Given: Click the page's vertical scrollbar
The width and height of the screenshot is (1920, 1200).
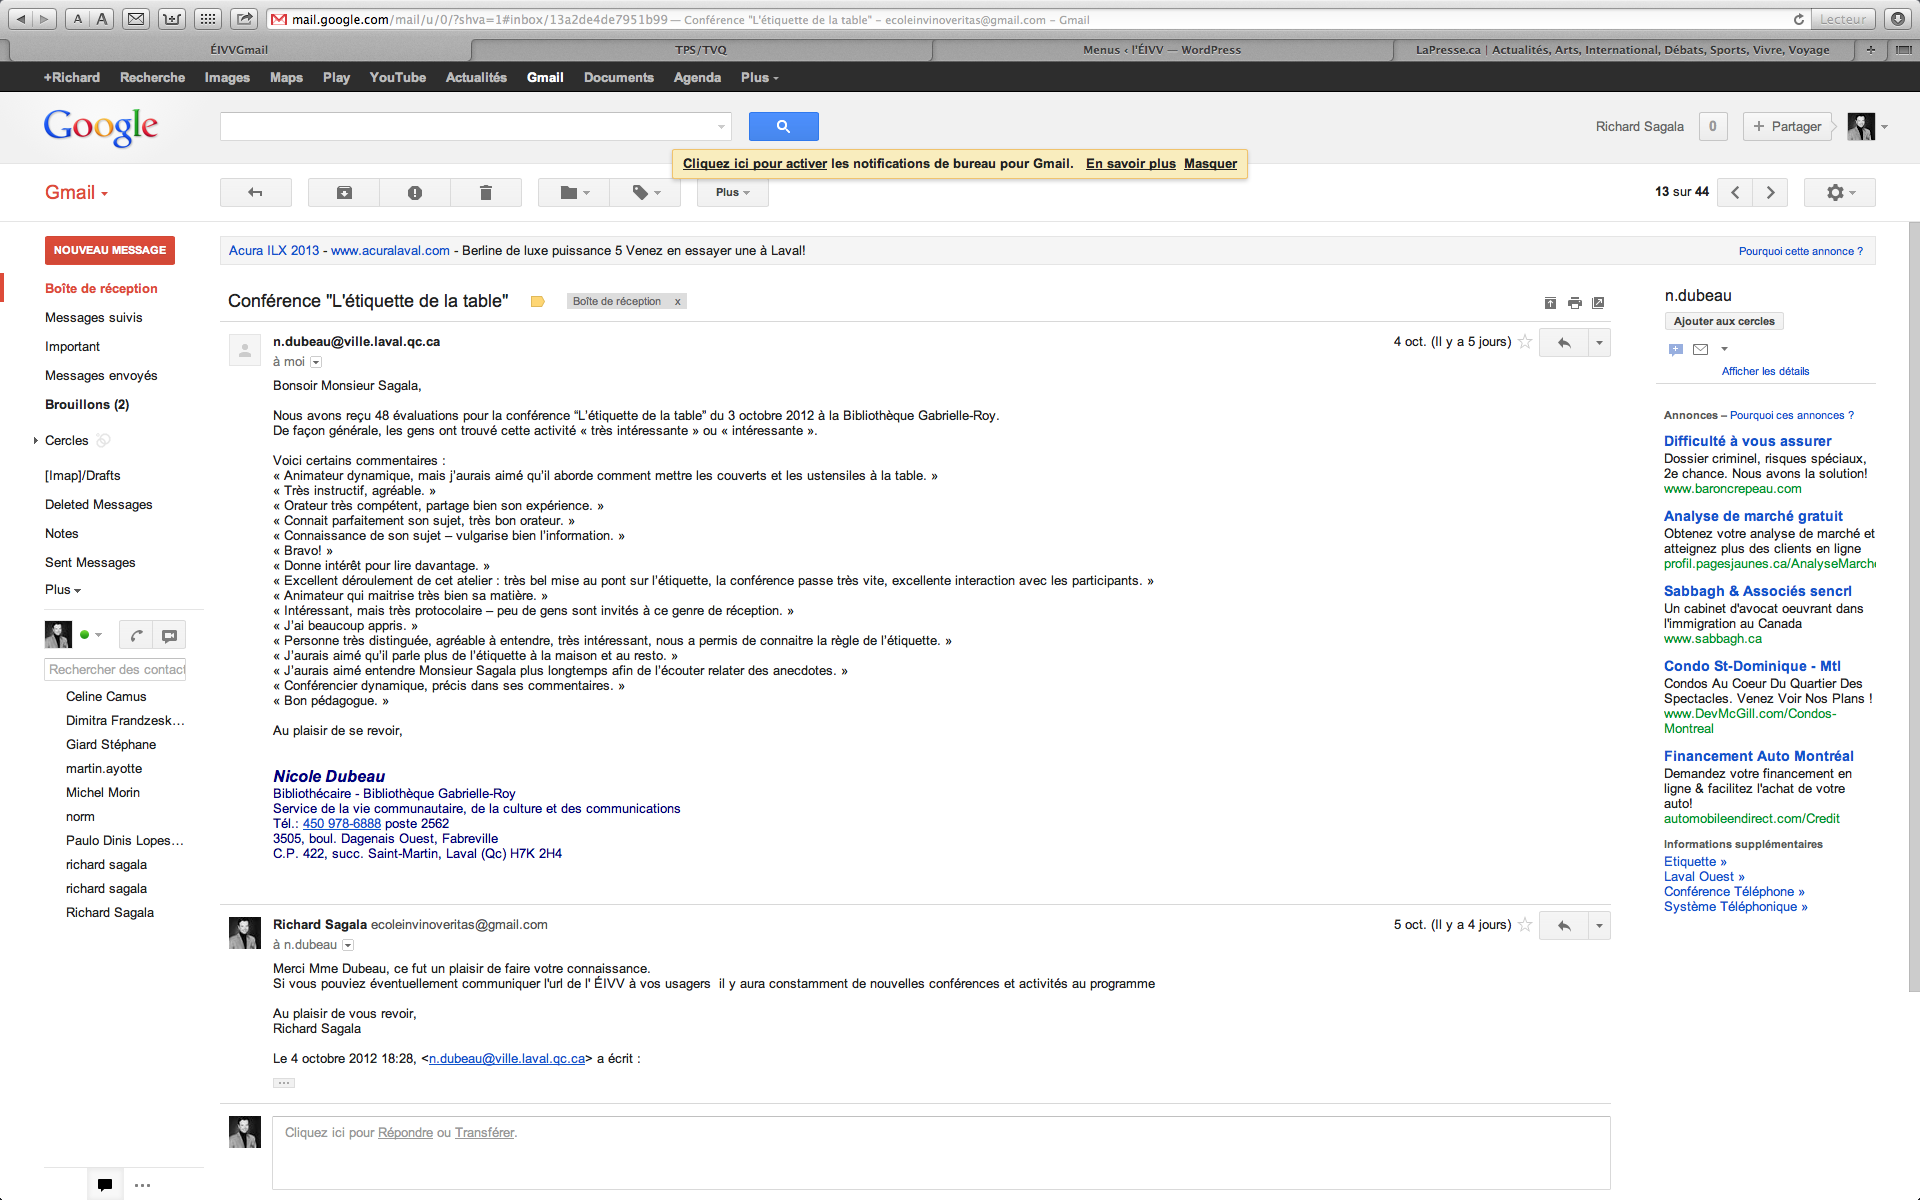Looking at the screenshot, I should (x=1913, y=600).
